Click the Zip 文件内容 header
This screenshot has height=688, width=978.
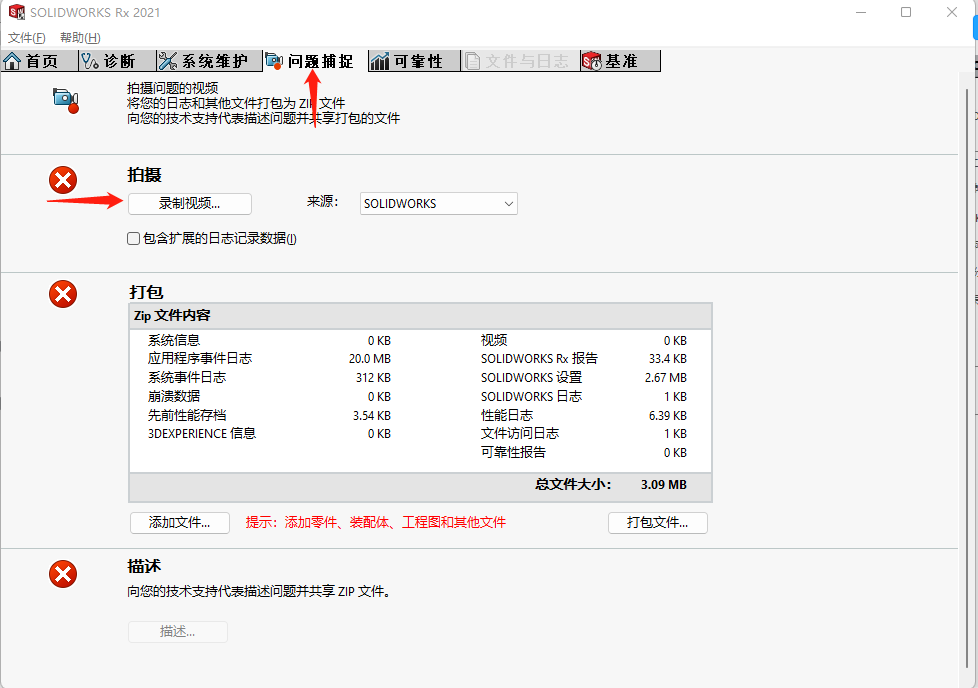point(420,316)
